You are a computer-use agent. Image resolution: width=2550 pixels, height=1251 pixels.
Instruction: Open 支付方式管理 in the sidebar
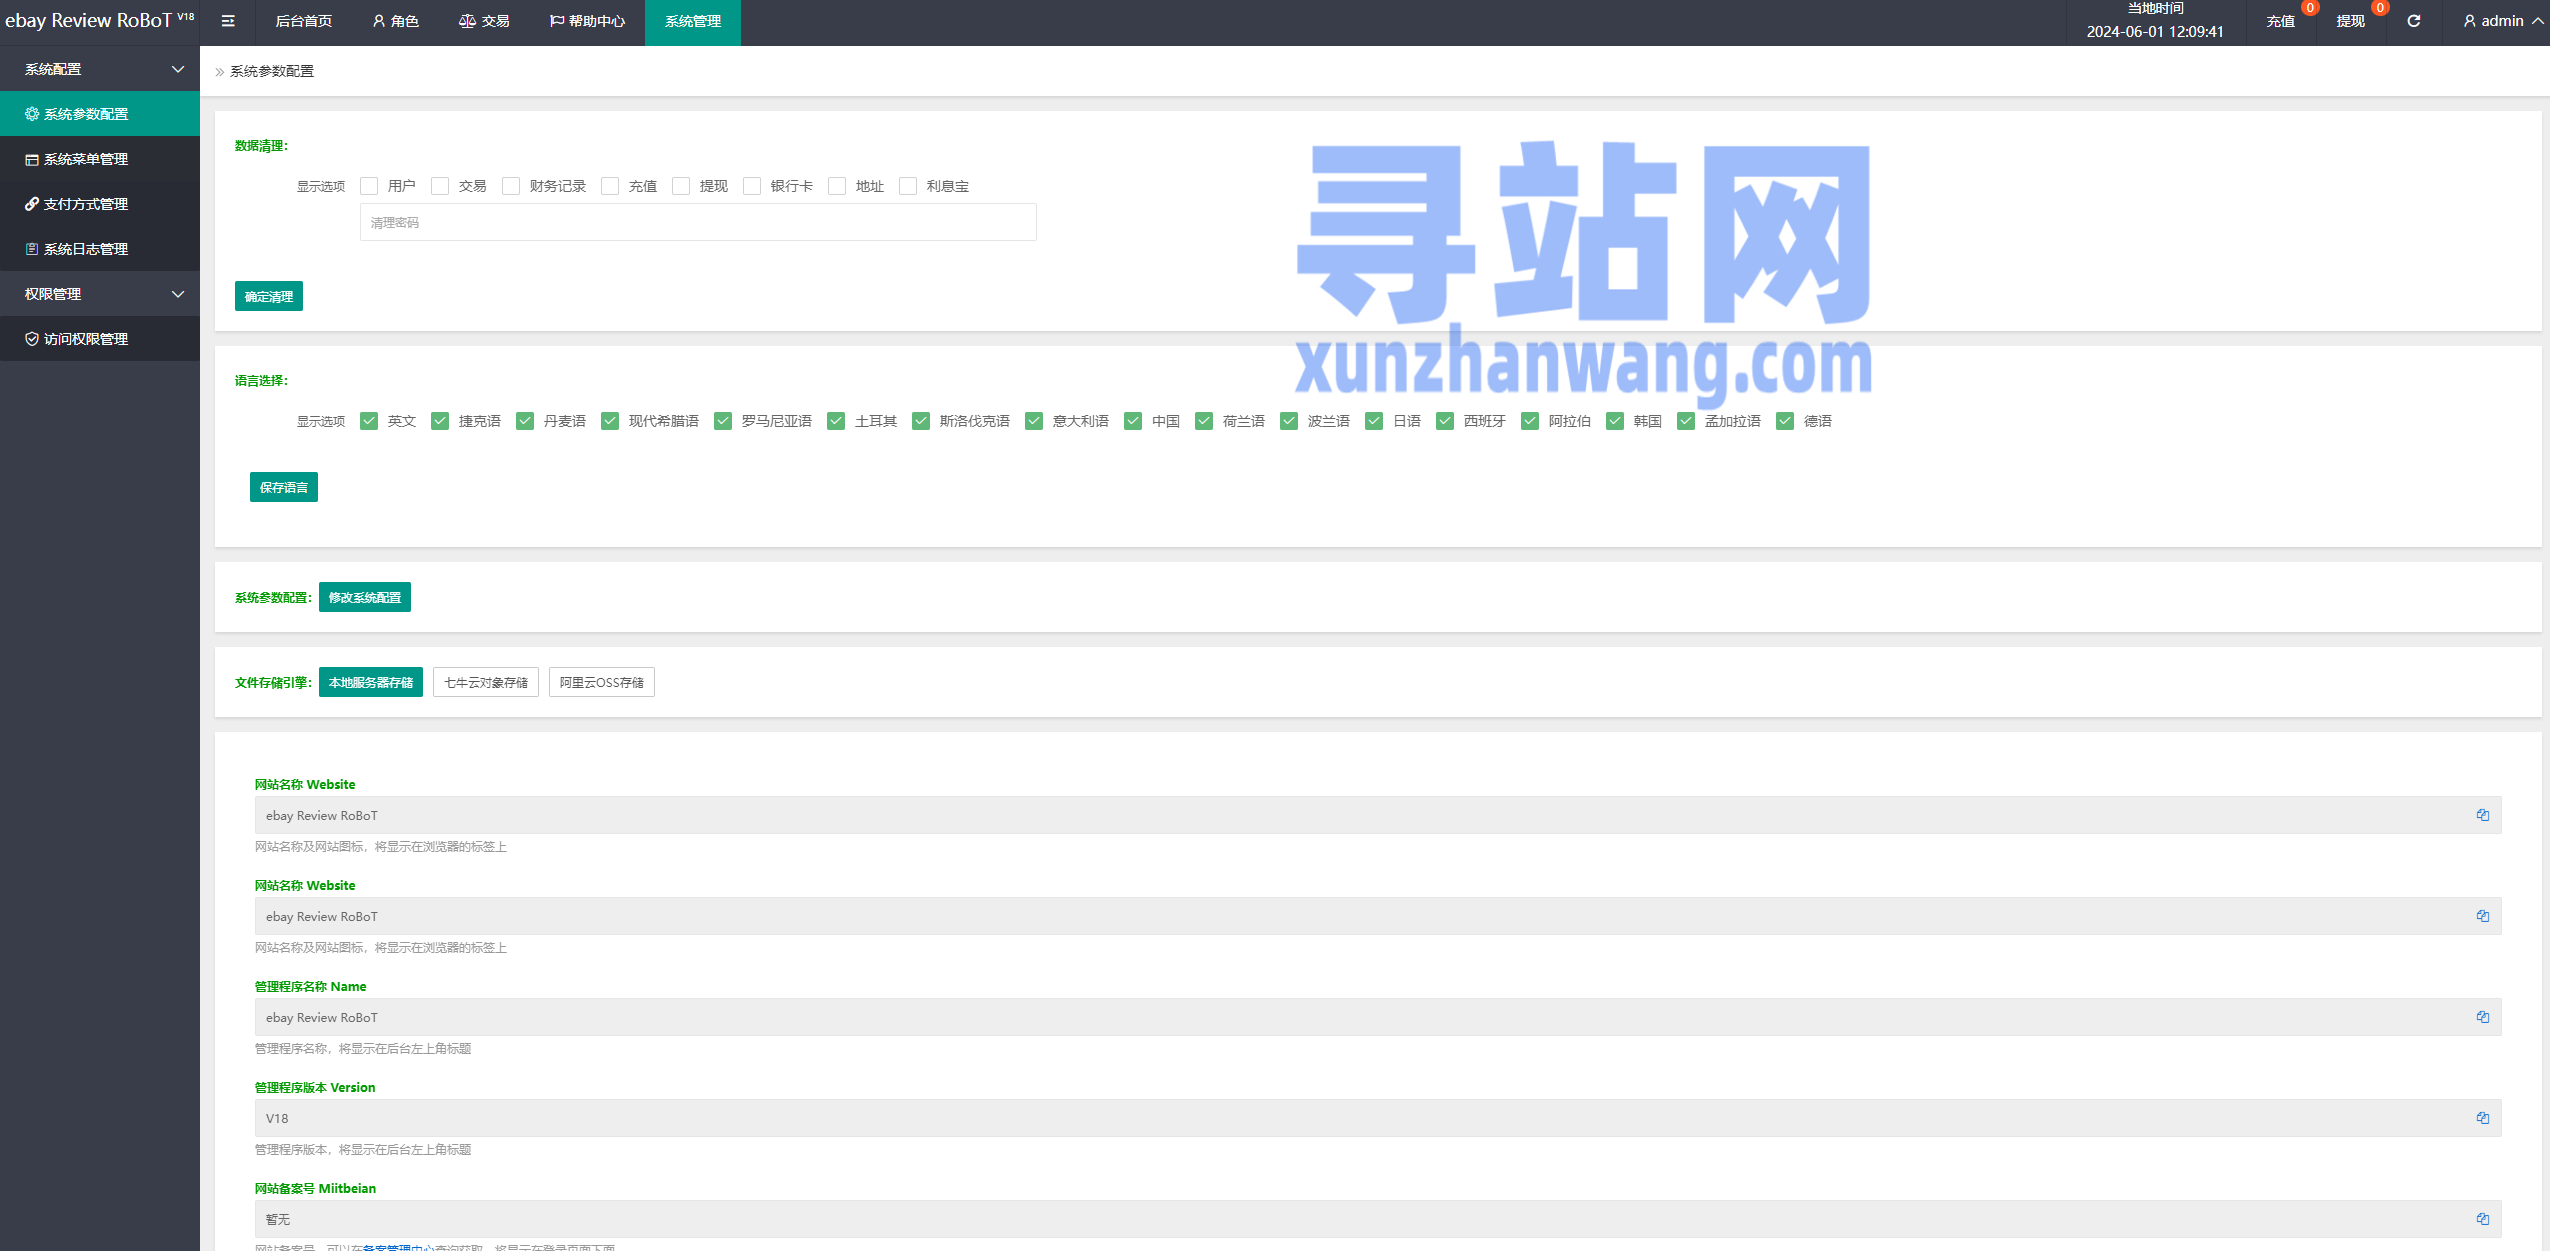coord(100,204)
